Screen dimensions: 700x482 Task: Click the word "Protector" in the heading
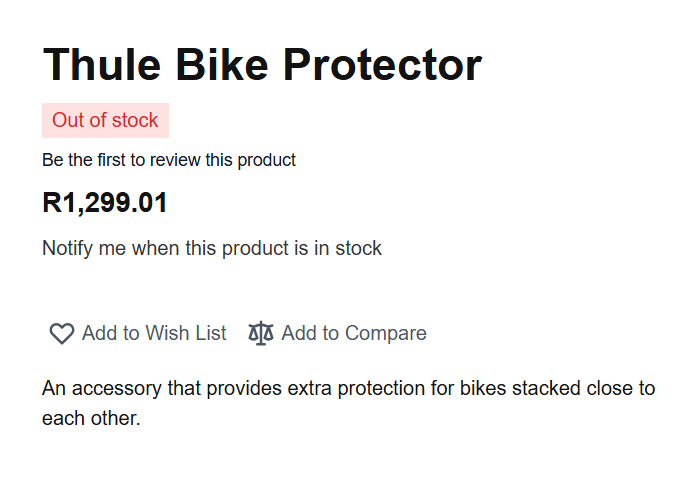[x=382, y=65]
